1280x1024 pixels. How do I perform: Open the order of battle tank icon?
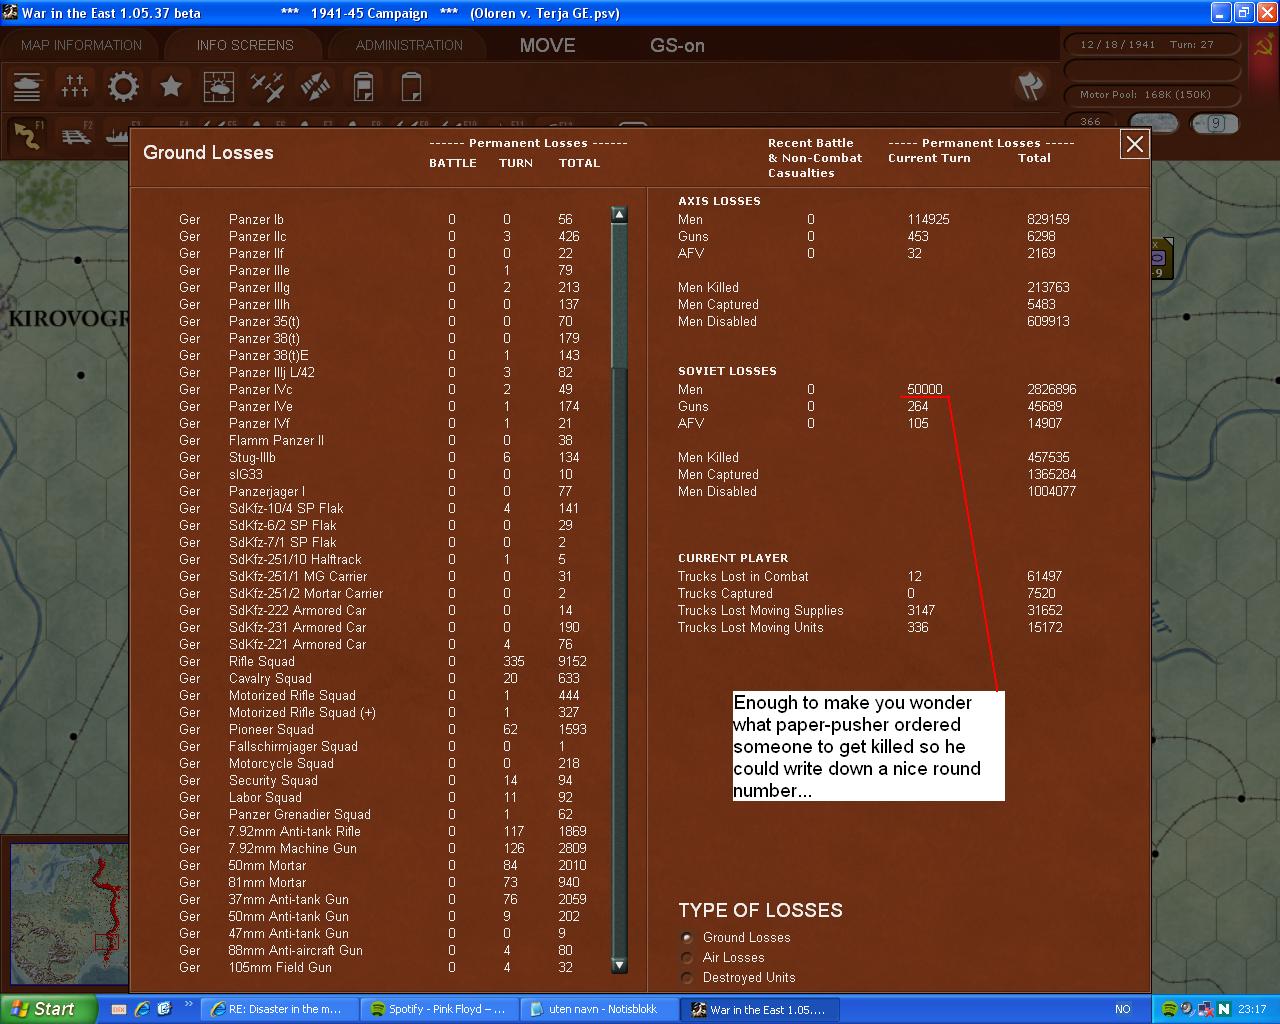click(28, 87)
